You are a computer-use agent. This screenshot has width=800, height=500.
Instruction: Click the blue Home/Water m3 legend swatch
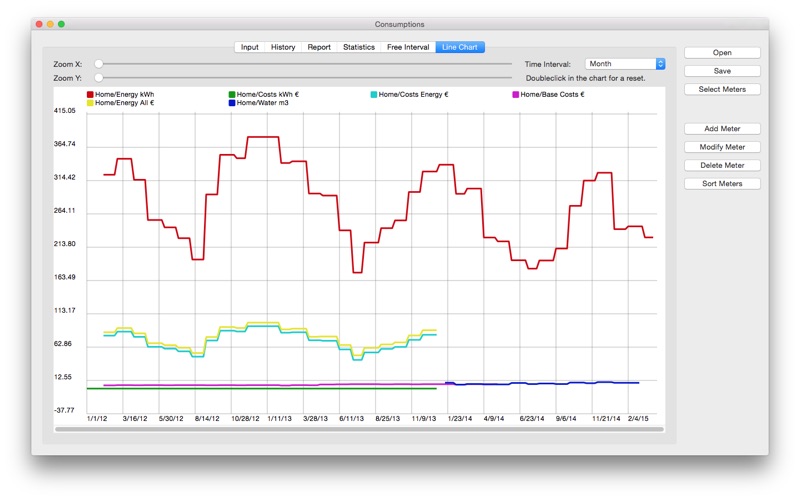[x=232, y=103]
